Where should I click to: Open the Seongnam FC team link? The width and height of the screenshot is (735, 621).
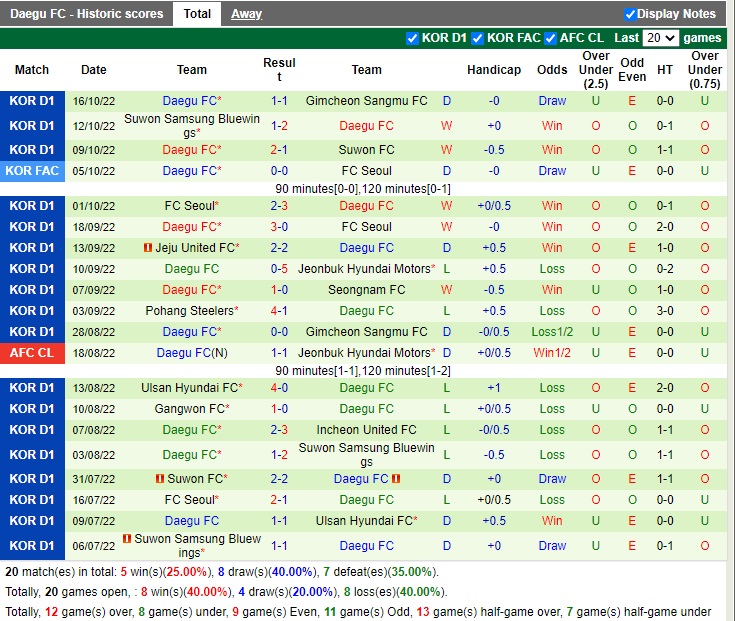(366, 290)
